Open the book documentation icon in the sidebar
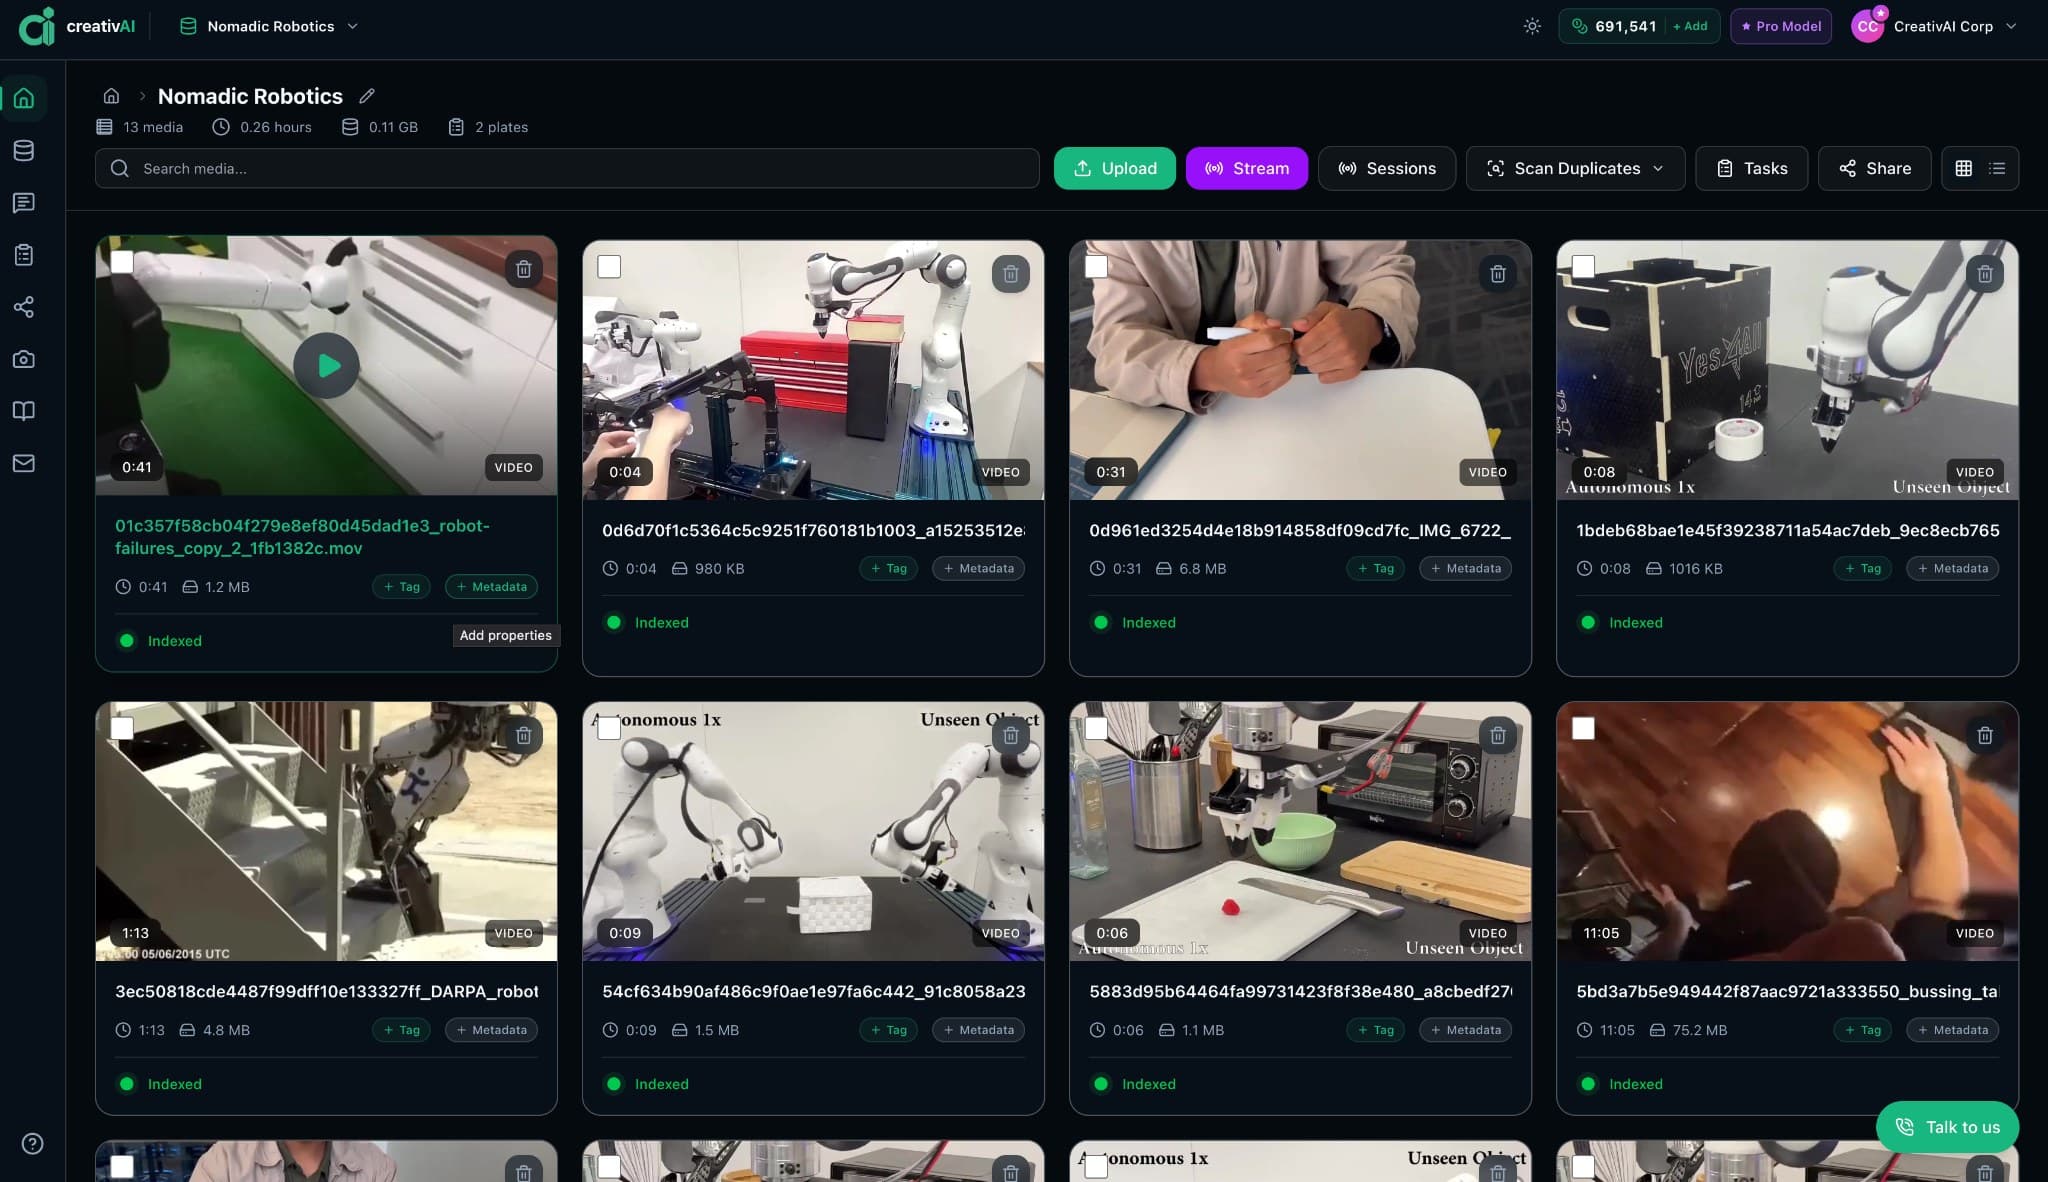Screen dimensions: 2048x1182 (24, 411)
